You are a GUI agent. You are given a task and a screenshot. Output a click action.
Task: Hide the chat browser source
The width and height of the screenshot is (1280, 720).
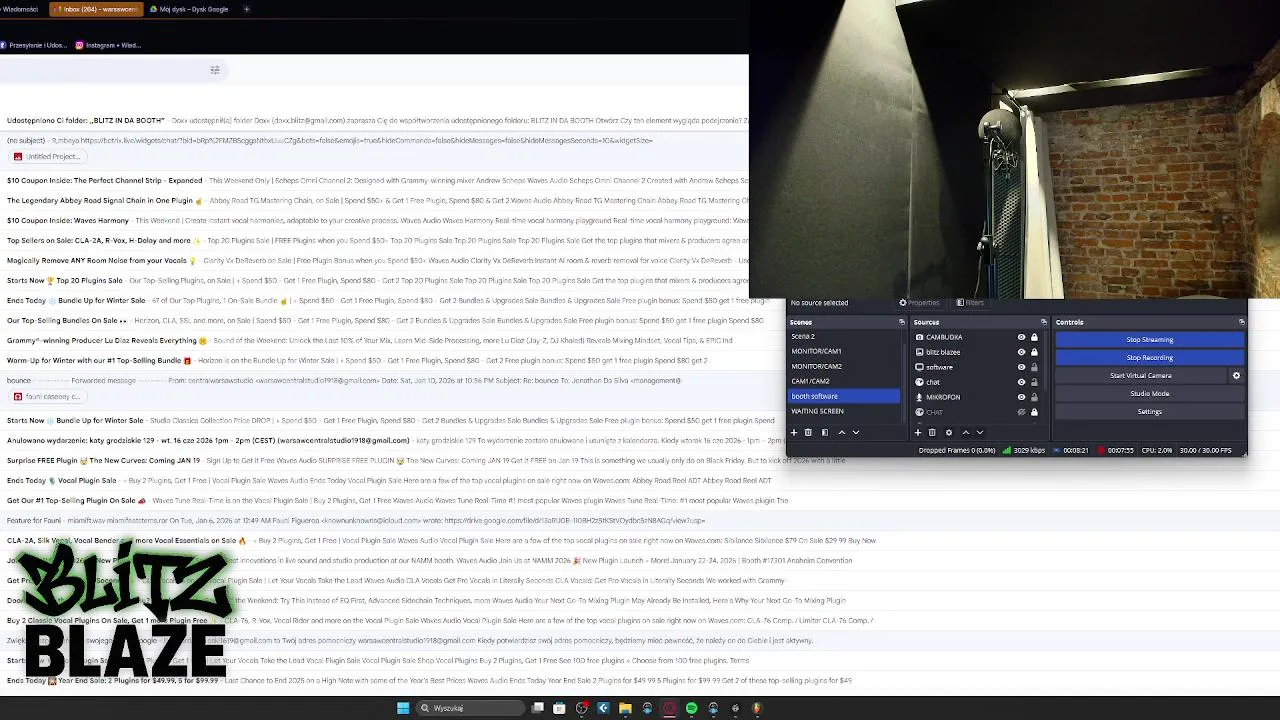(1021, 382)
